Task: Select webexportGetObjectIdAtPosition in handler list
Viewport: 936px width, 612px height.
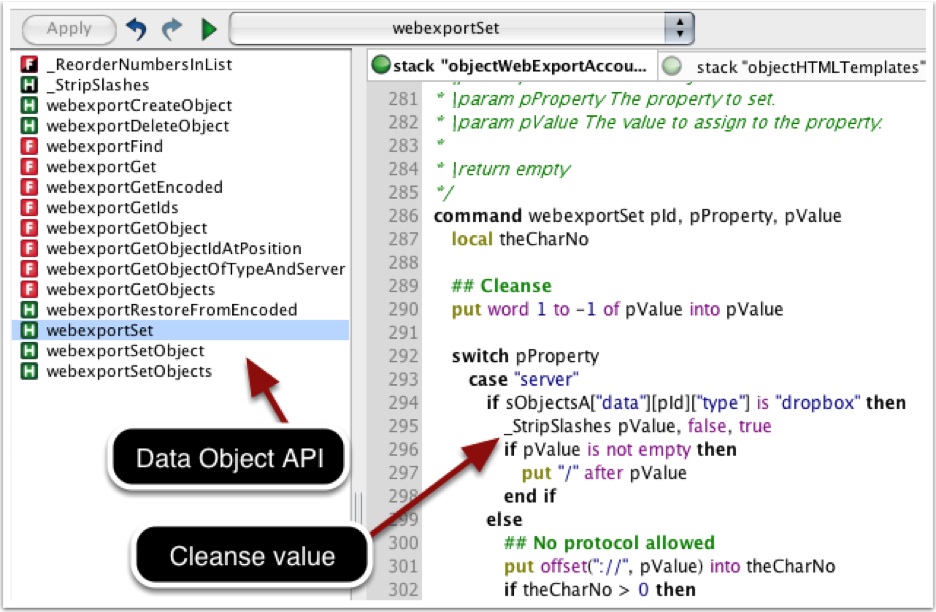Action: point(174,248)
